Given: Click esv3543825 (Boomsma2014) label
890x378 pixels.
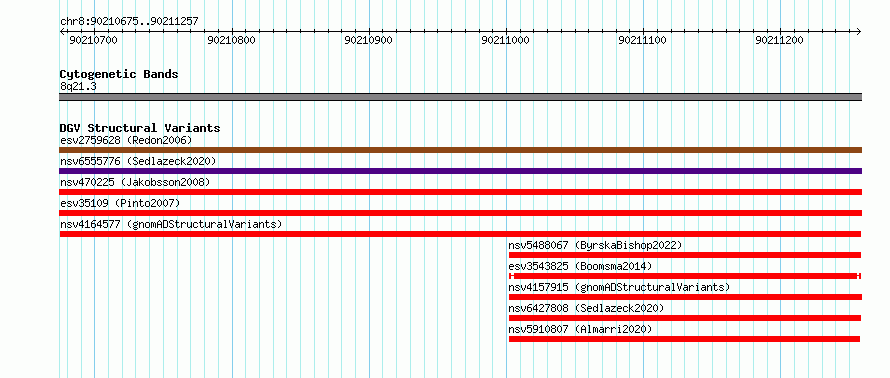Looking at the screenshot, I should 580,266.
